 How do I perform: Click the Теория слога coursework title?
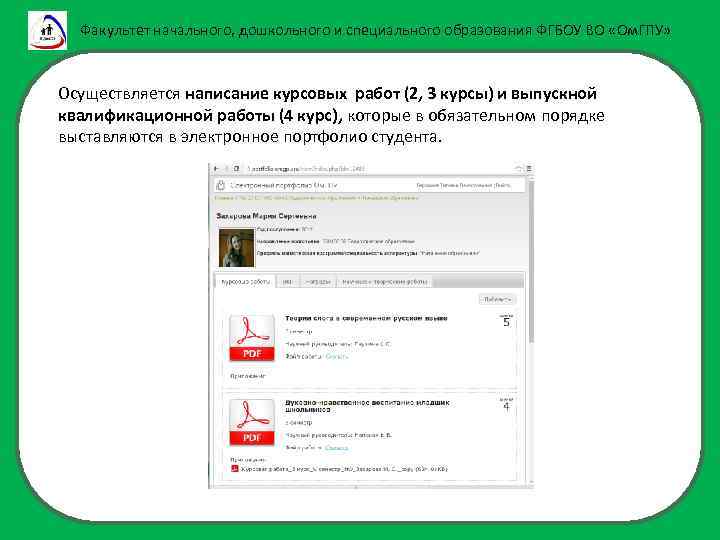pyautogui.click(x=366, y=318)
